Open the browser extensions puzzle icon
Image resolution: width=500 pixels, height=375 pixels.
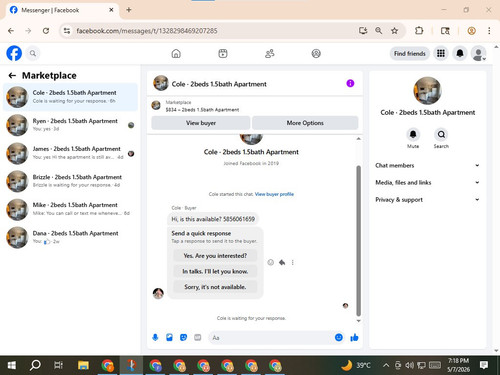point(419,31)
